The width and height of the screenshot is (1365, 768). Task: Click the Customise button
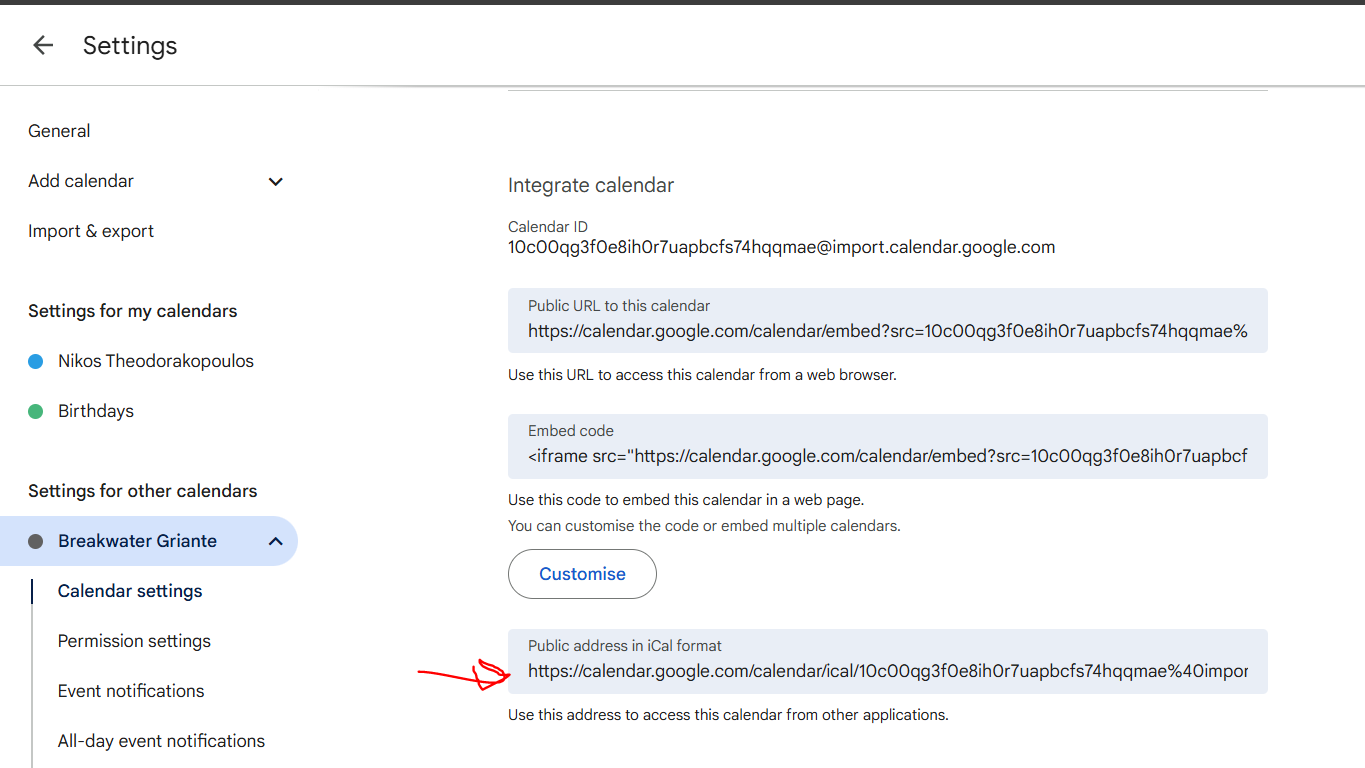coord(582,574)
